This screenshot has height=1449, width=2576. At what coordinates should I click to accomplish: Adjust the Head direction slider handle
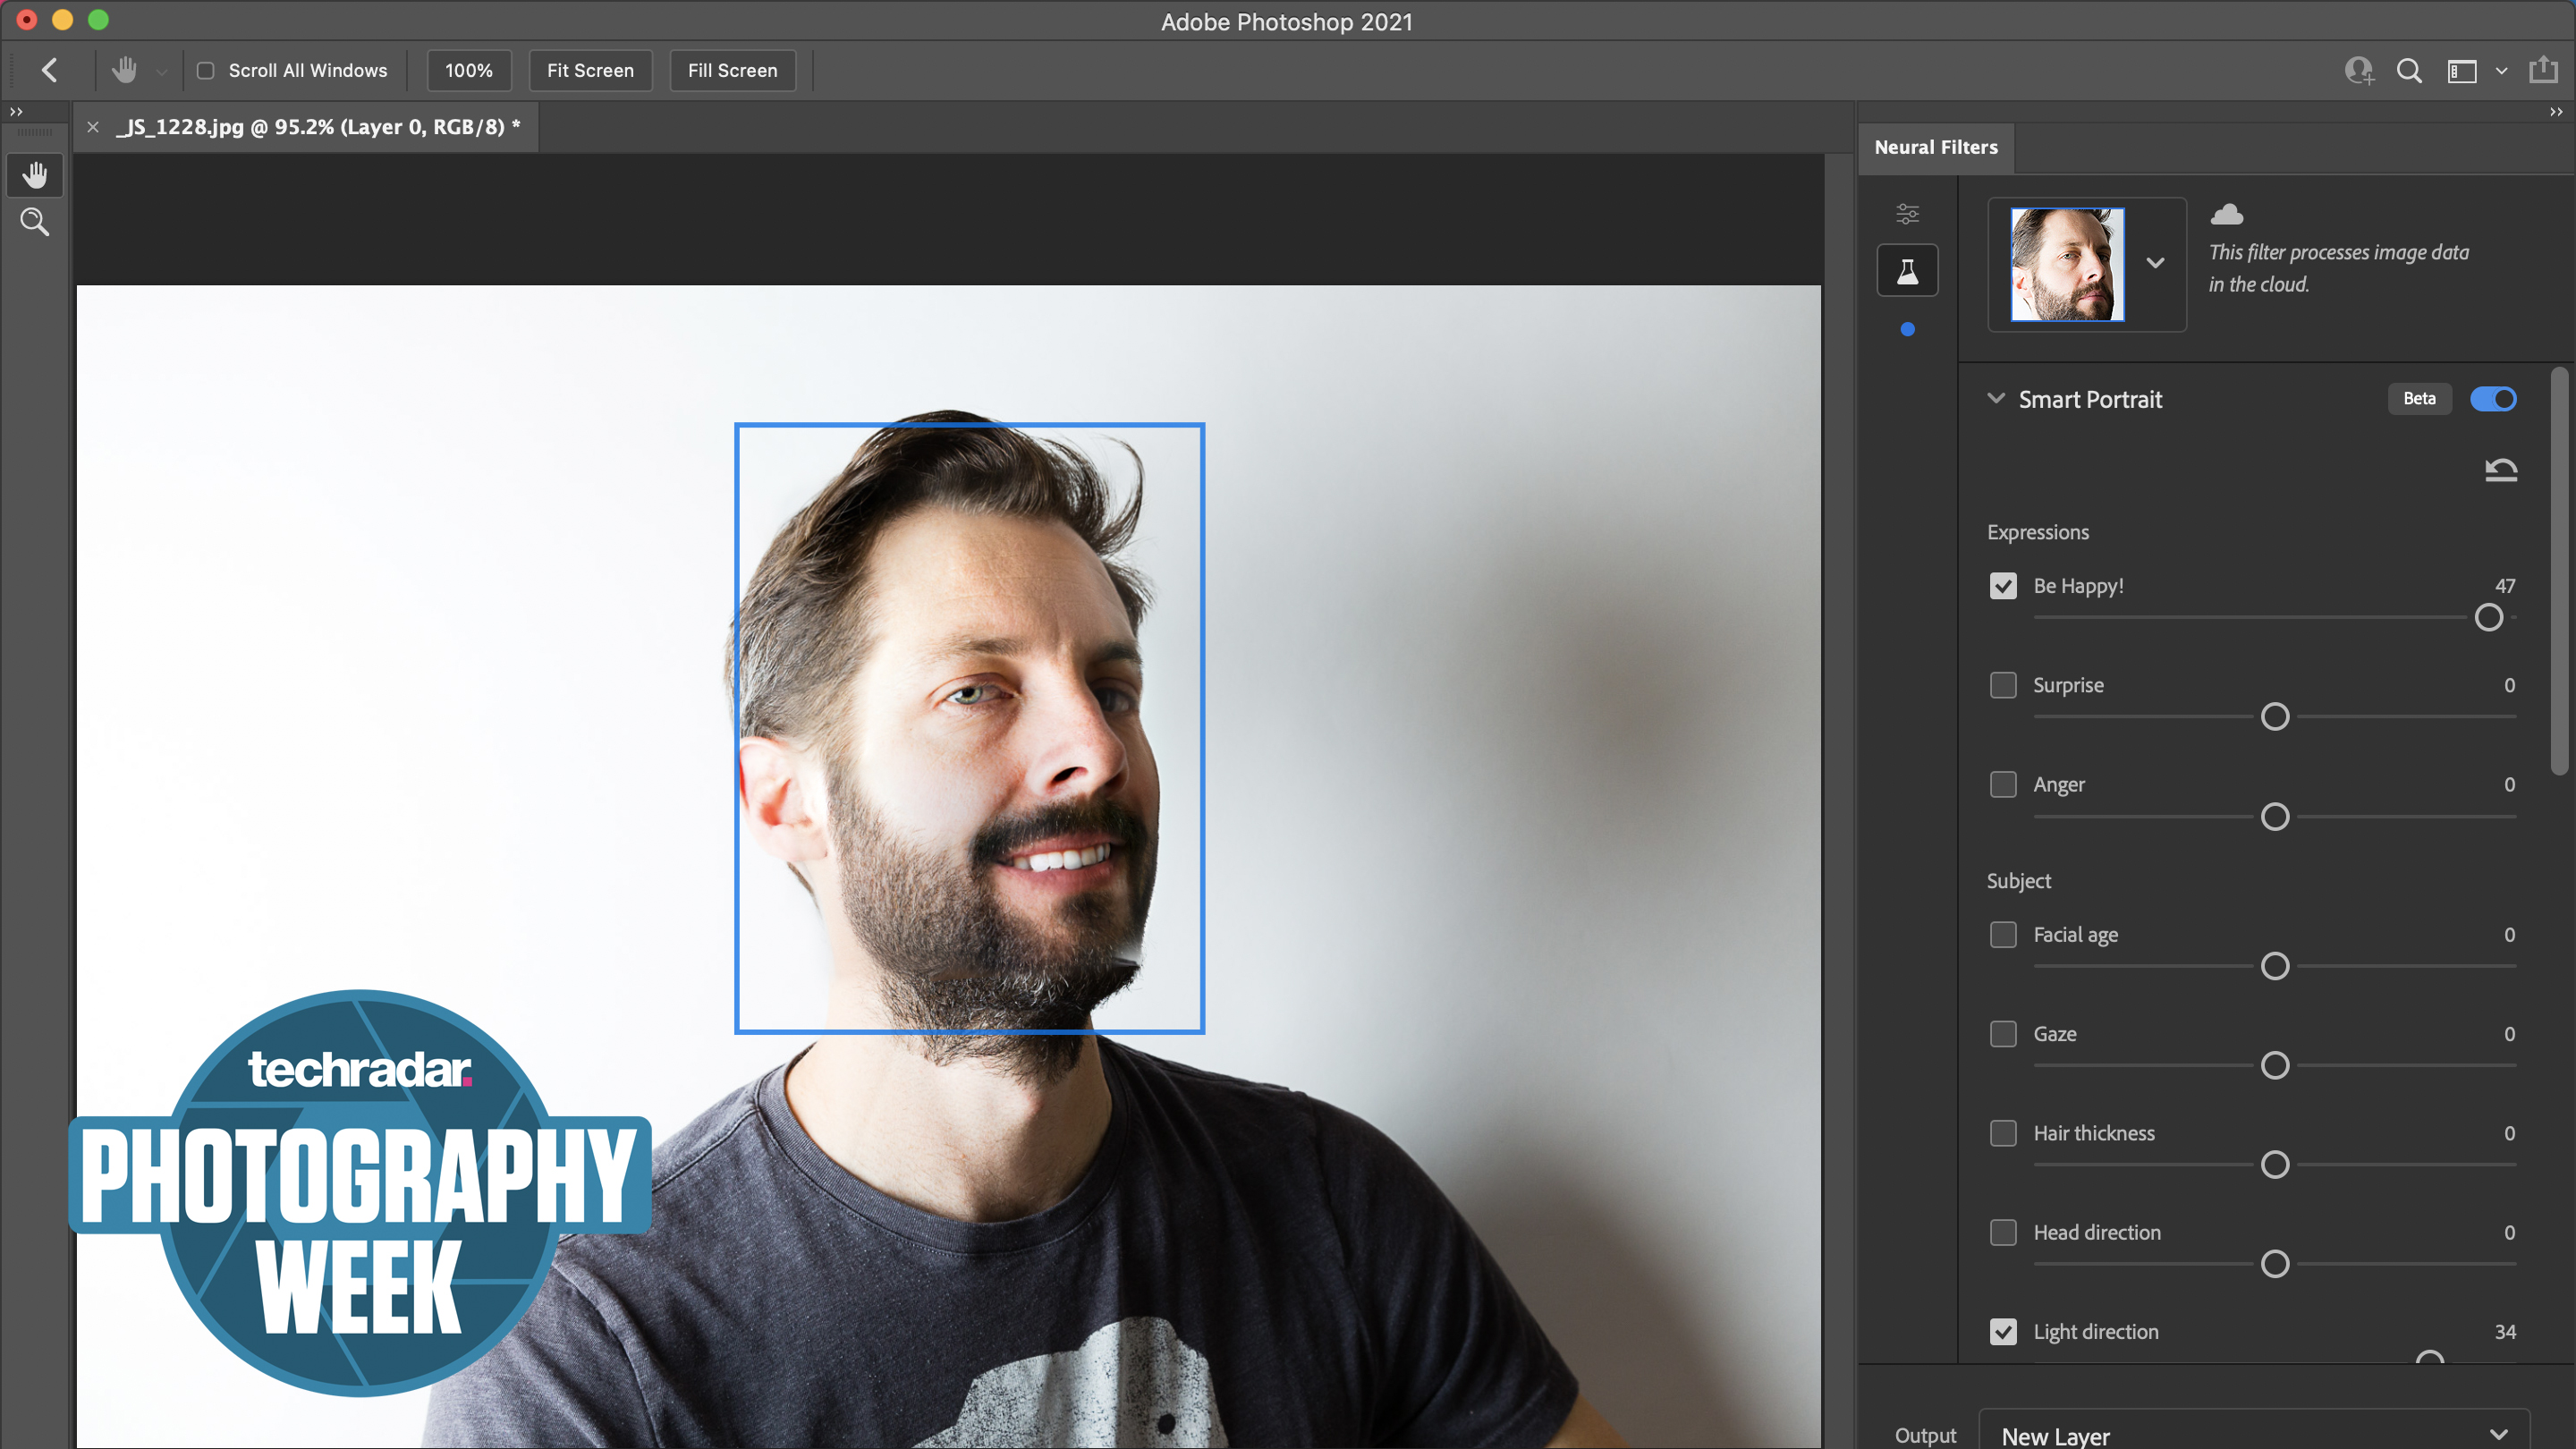click(2274, 1263)
